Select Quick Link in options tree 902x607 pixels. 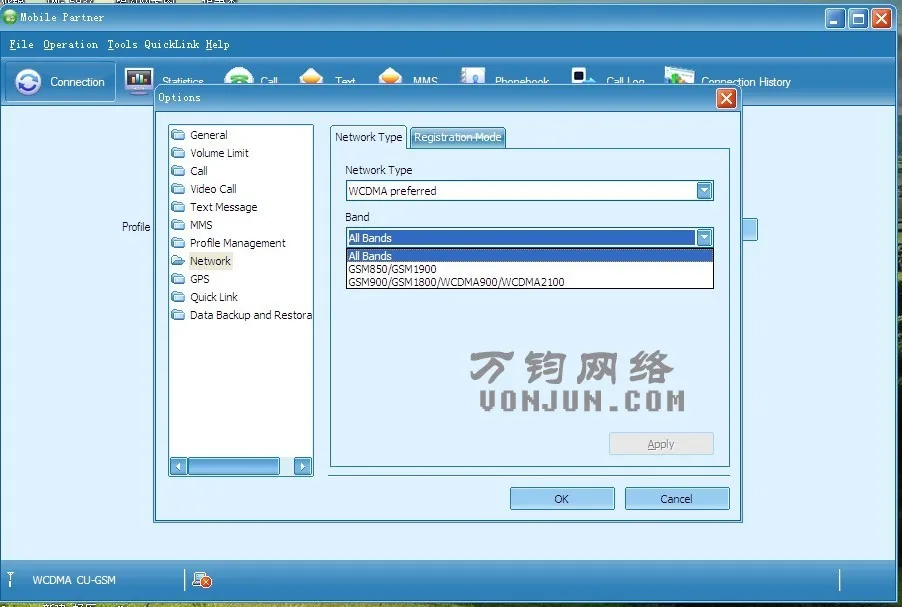click(x=213, y=297)
